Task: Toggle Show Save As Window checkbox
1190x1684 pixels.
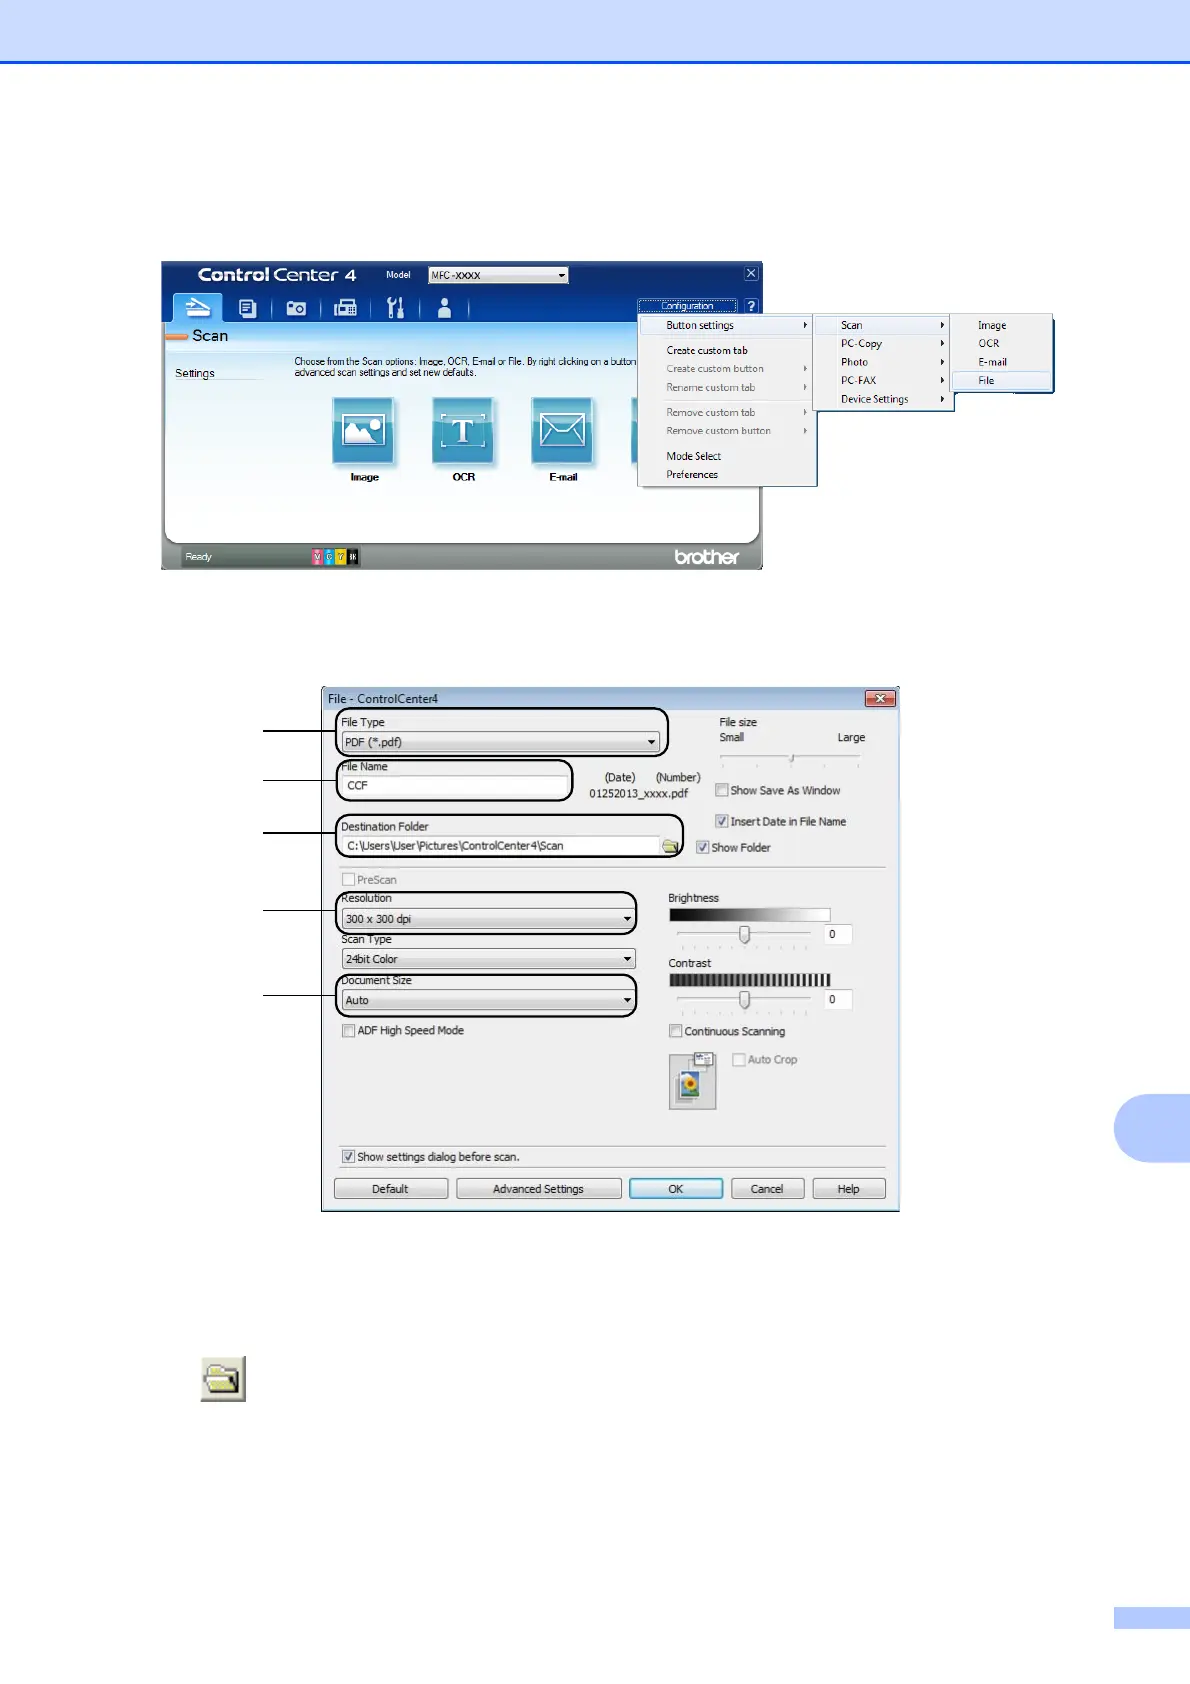Action: point(721,790)
